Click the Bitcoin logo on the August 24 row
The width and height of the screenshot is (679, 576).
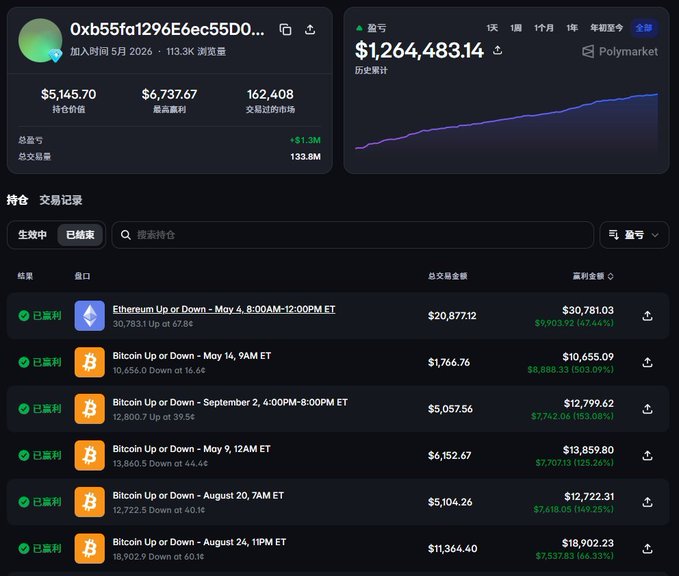tap(90, 548)
